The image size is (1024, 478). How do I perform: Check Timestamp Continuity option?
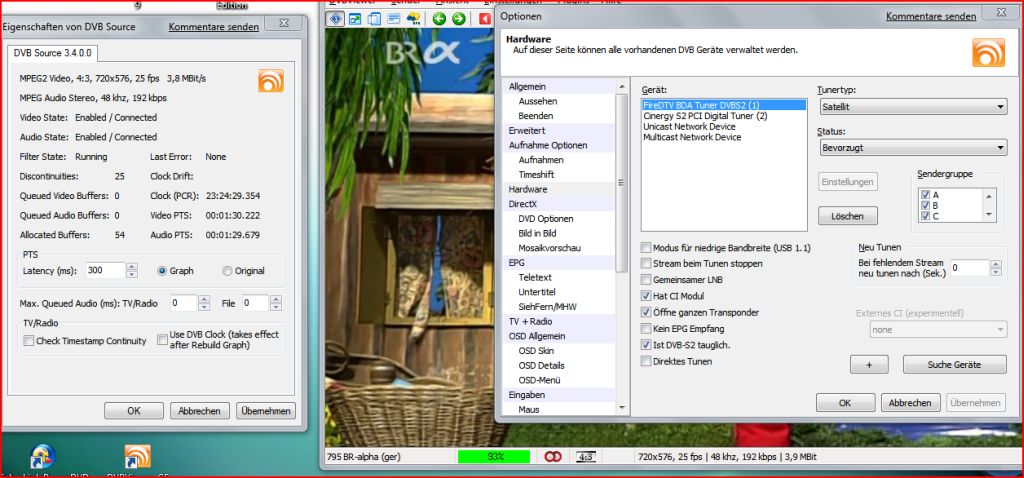pyautogui.click(x=29, y=341)
